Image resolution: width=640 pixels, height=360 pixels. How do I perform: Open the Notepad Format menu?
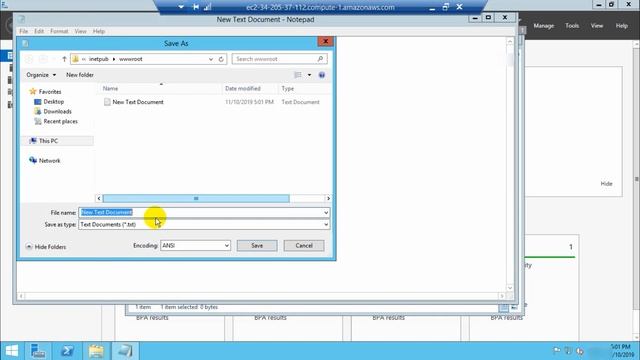coord(59,31)
